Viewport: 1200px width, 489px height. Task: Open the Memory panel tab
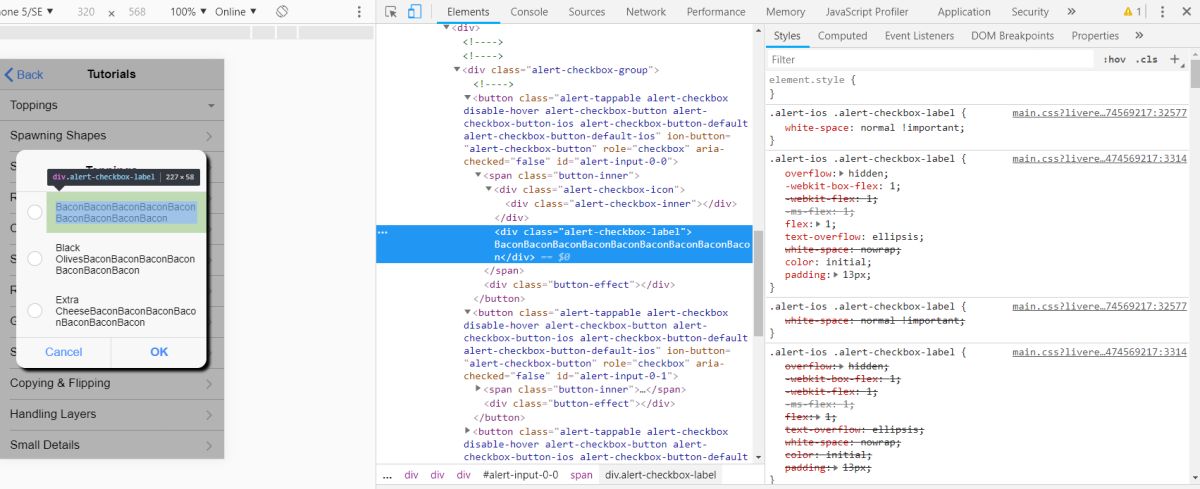786,12
